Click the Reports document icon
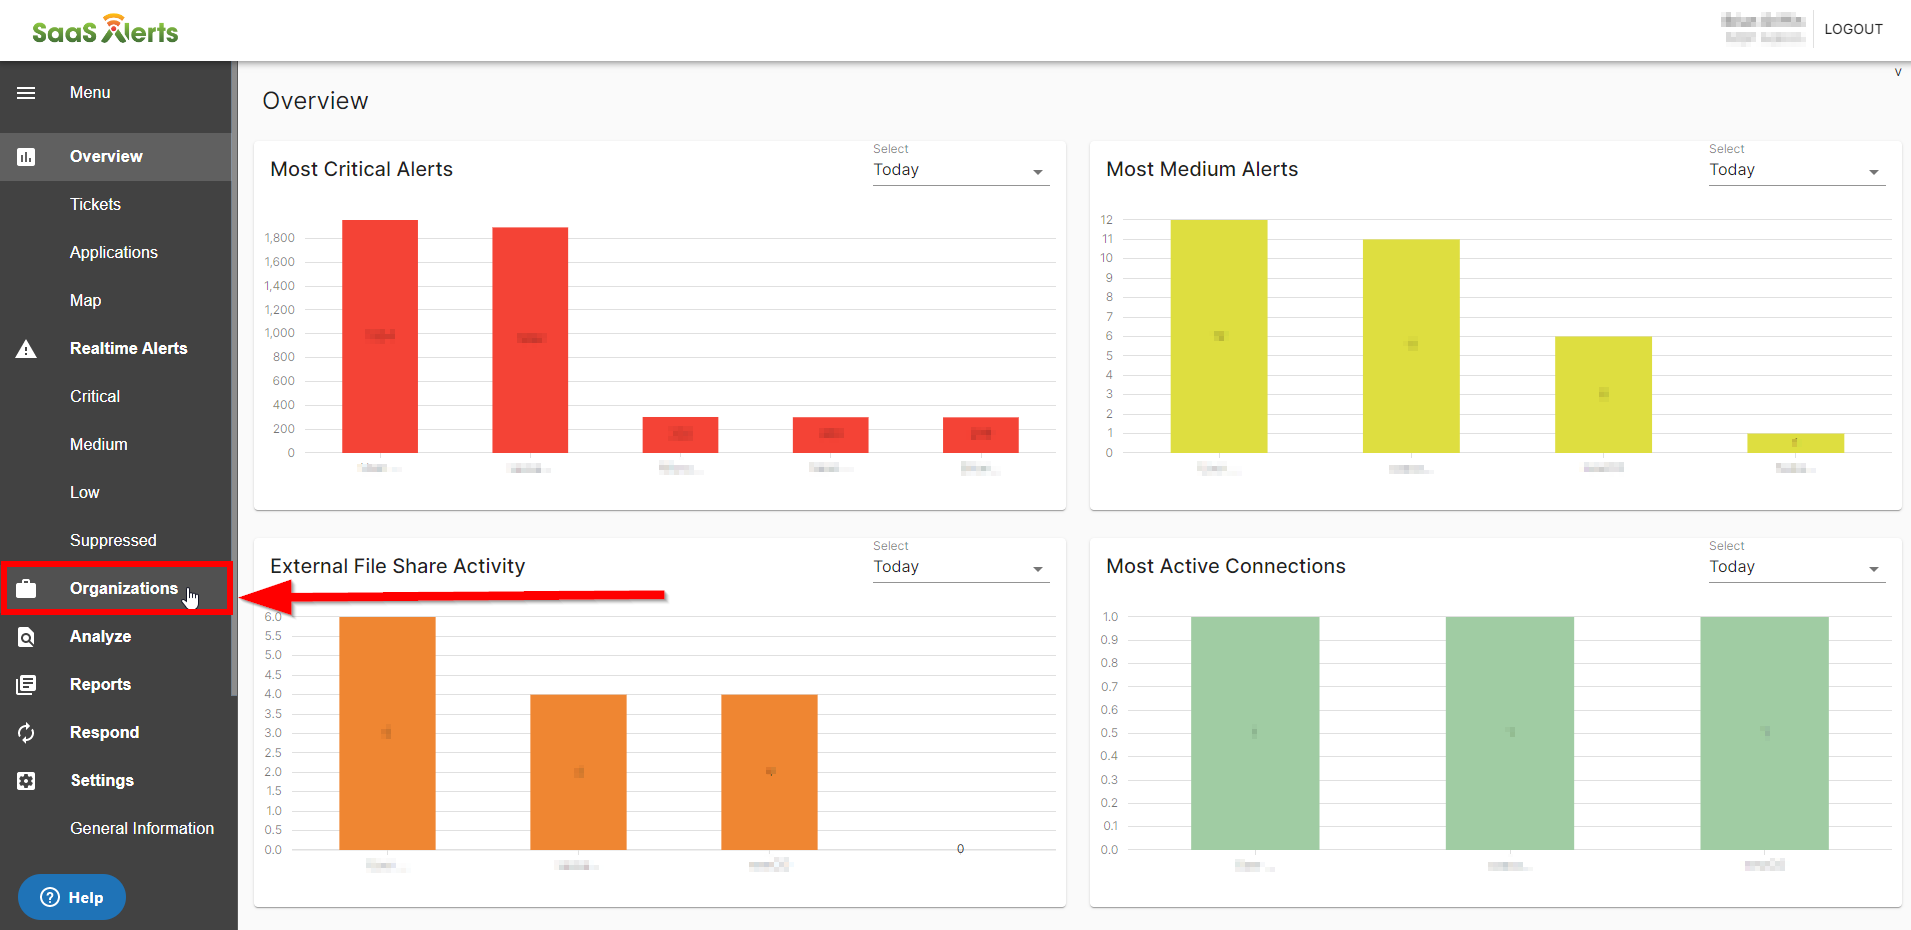The width and height of the screenshot is (1911, 930). click(x=26, y=685)
